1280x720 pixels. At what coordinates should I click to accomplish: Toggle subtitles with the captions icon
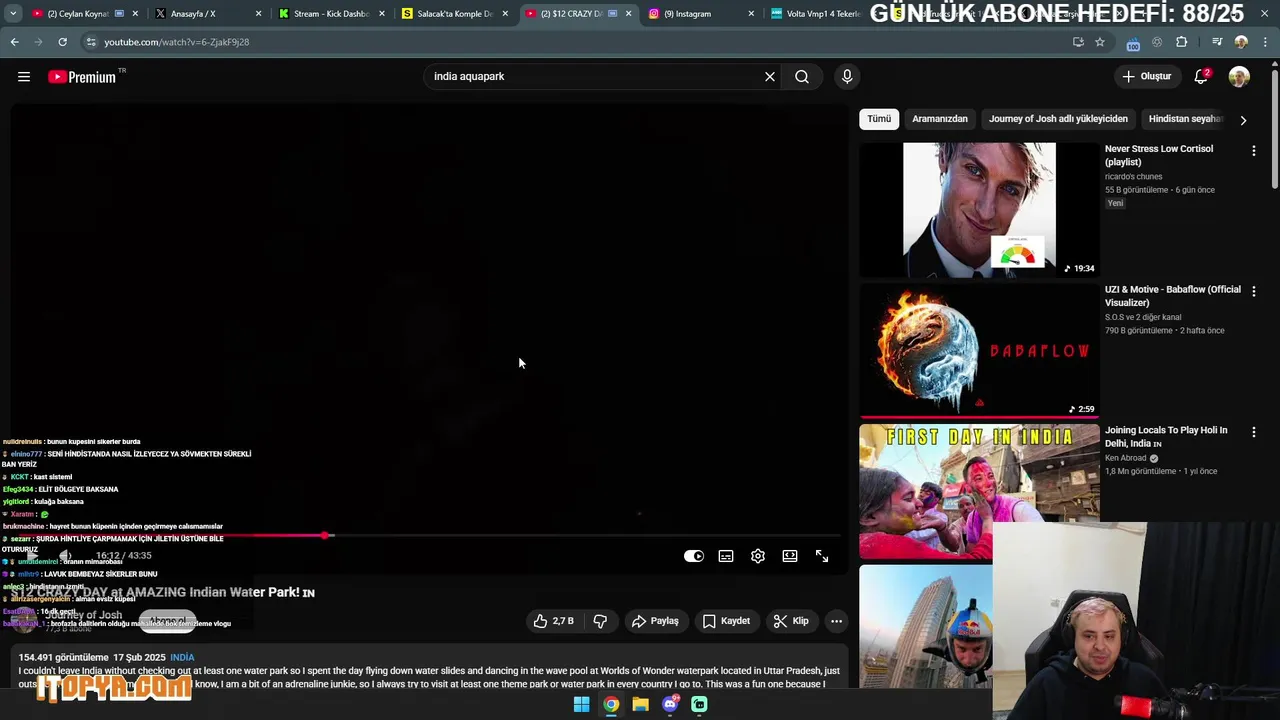726,556
